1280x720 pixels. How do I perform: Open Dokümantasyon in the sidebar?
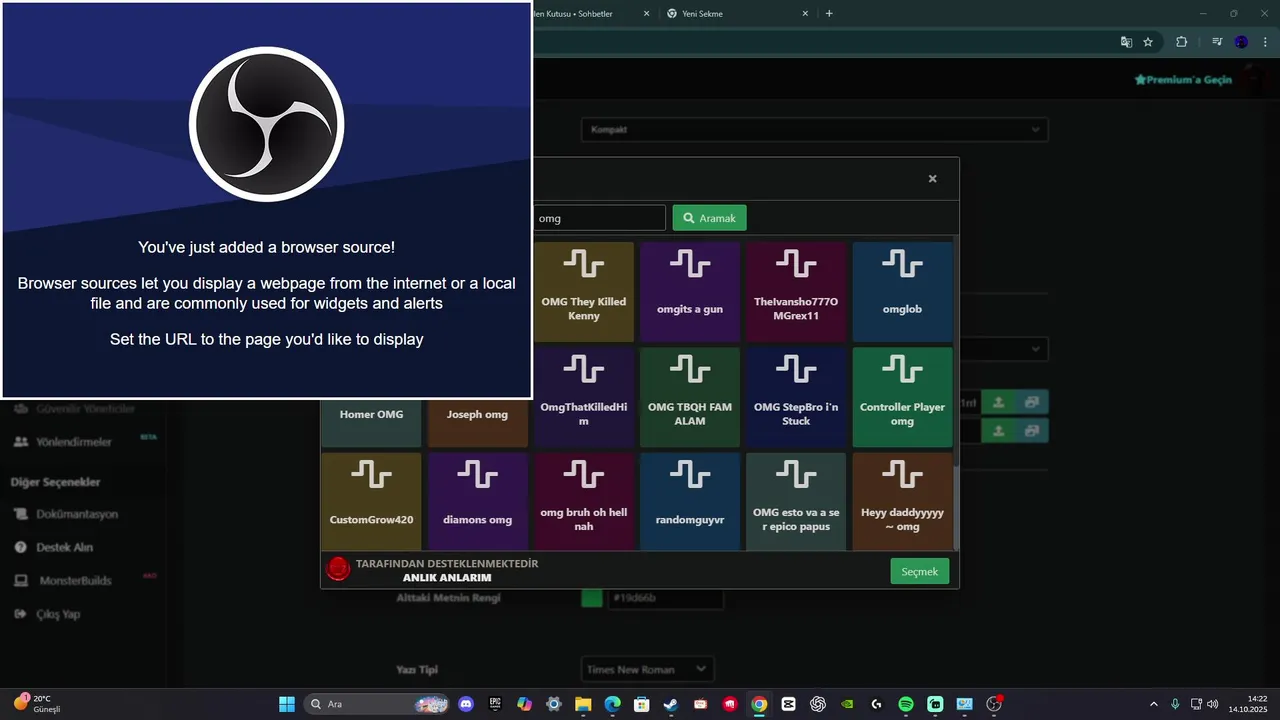click(x=77, y=514)
